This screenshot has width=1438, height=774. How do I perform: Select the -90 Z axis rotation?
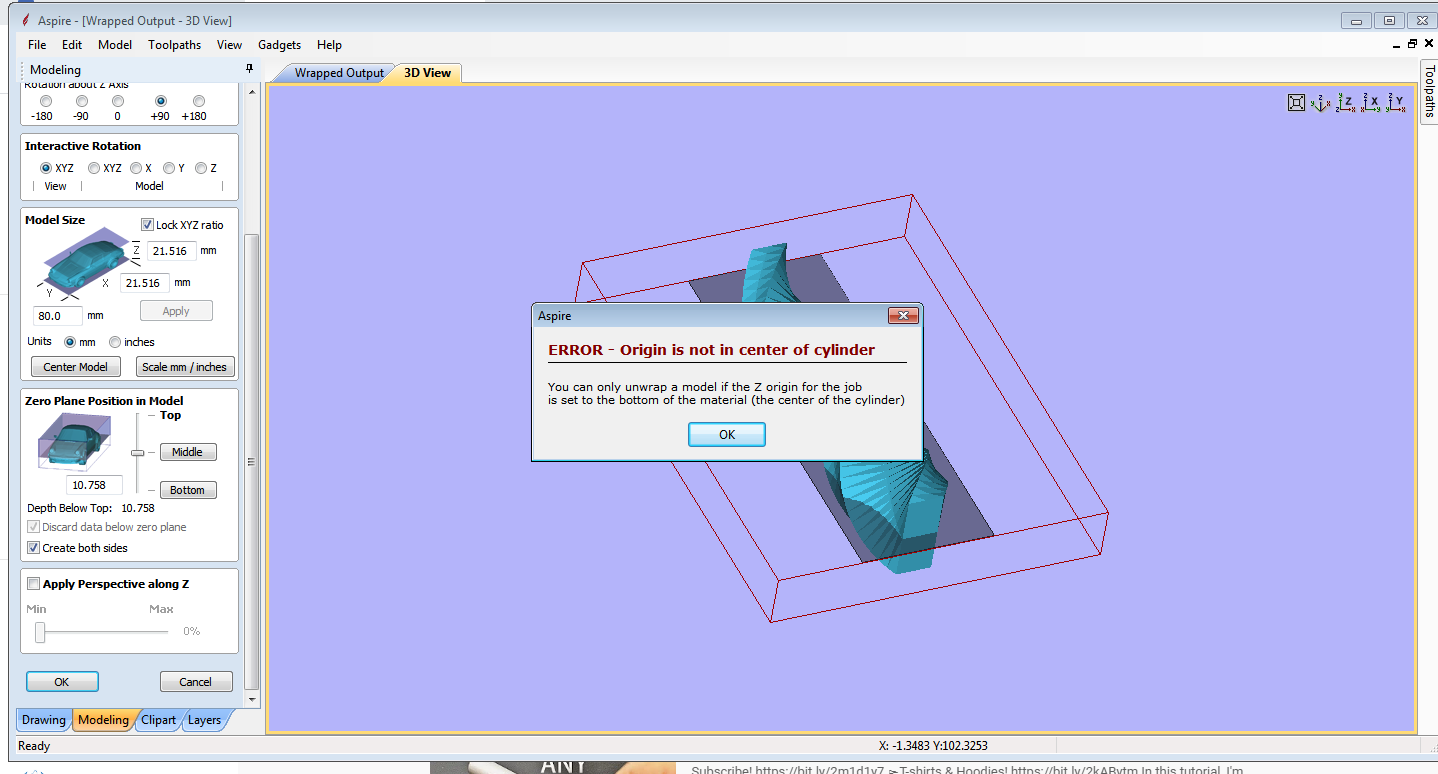pyautogui.click(x=82, y=101)
